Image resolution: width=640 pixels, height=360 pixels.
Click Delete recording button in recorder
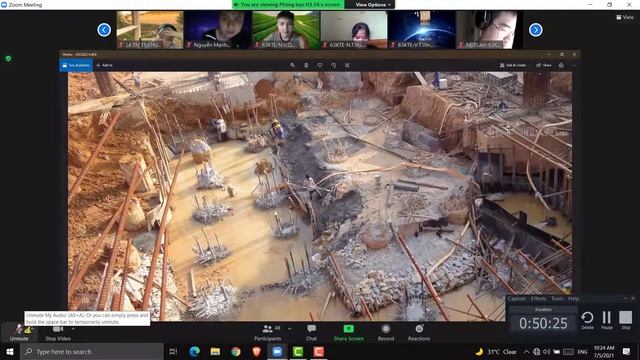(587, 320)
